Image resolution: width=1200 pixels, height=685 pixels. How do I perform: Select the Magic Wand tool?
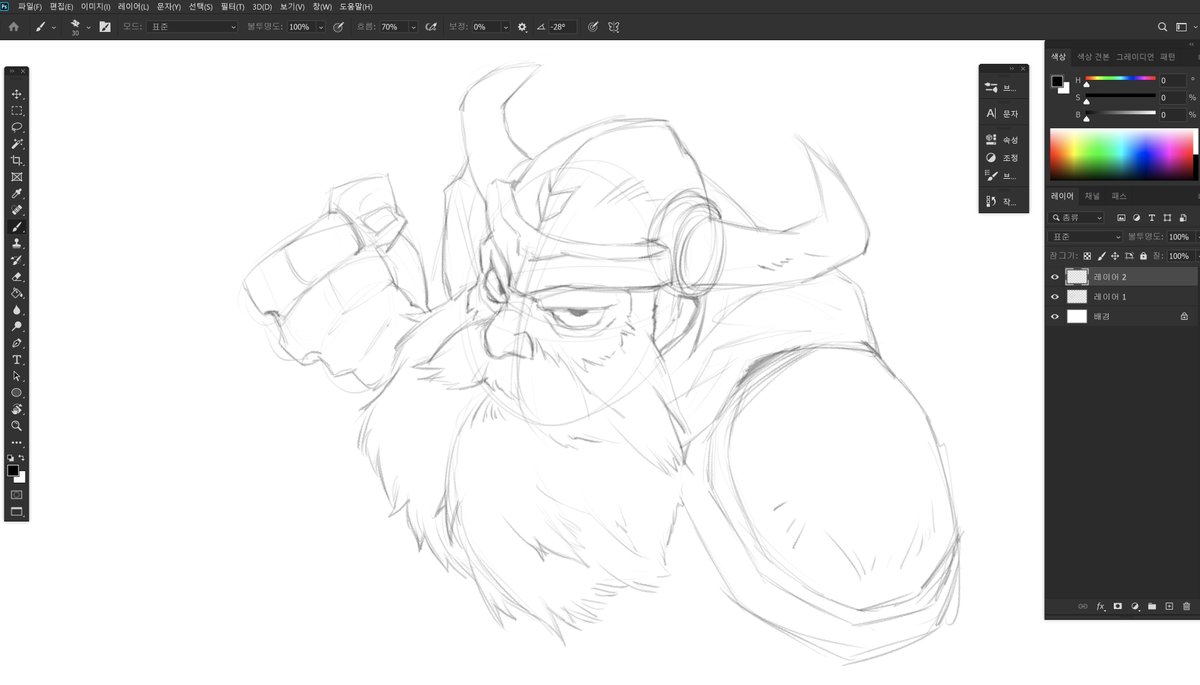click(x=17, y=144)
